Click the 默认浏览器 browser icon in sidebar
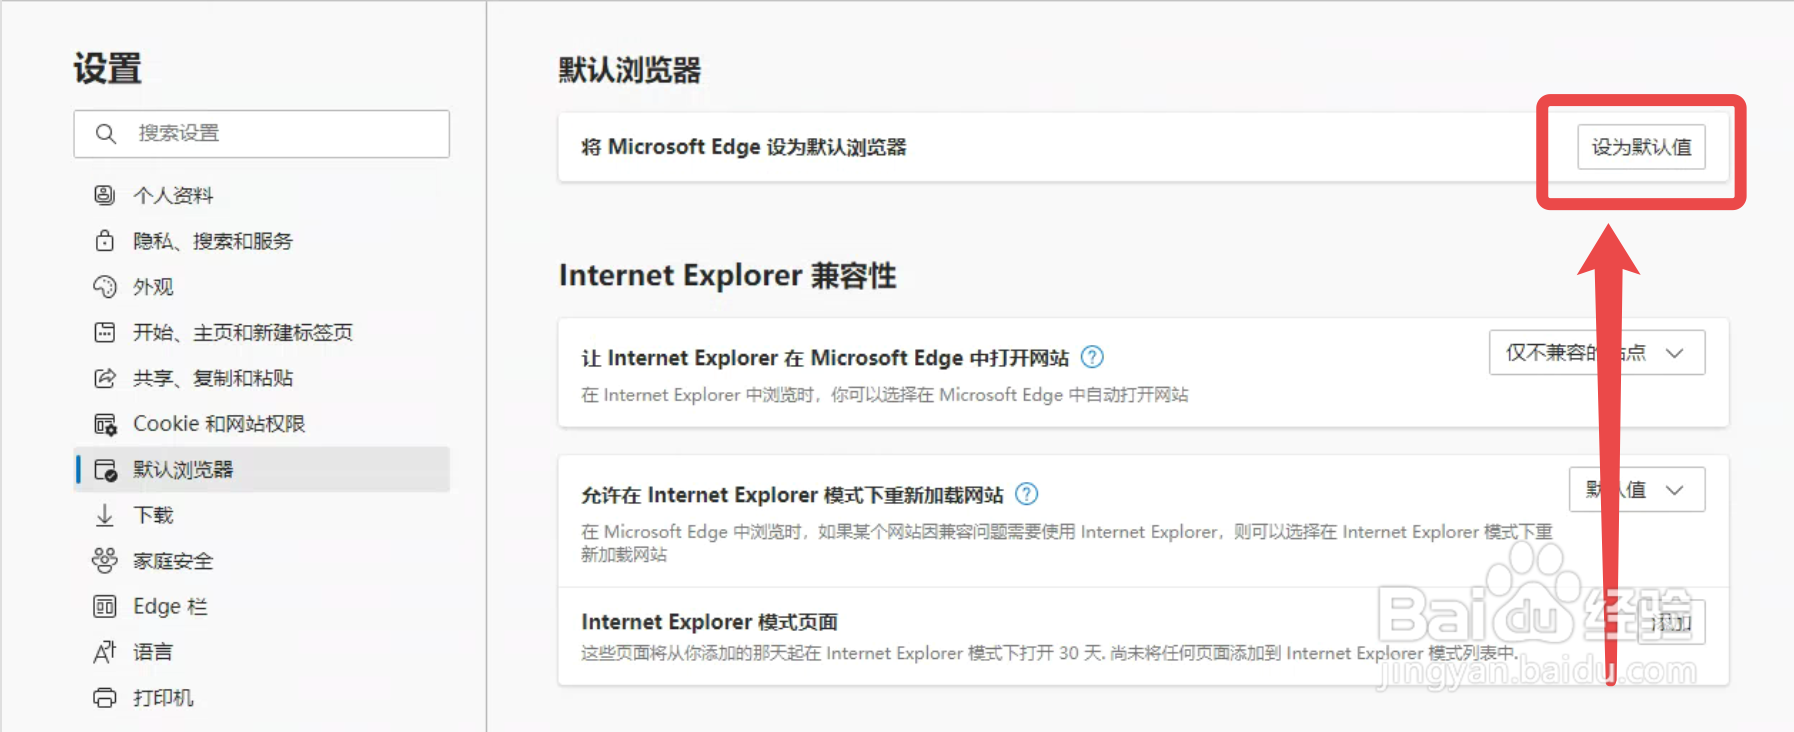The image size is (1794, 732). [x=105, y=470]
